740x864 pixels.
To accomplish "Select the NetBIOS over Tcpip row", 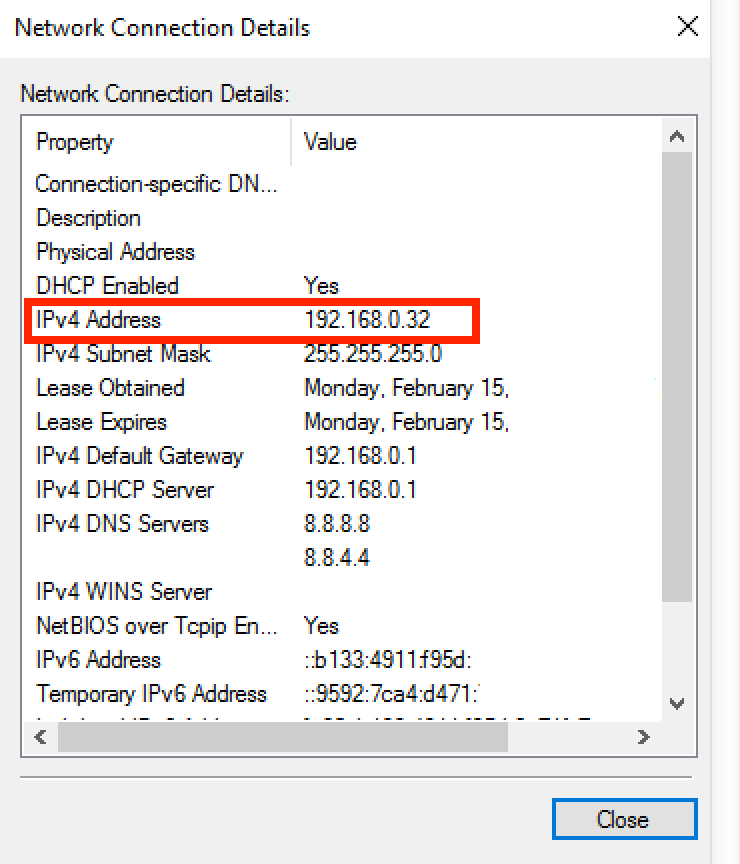I will click(x=200, y=626).
